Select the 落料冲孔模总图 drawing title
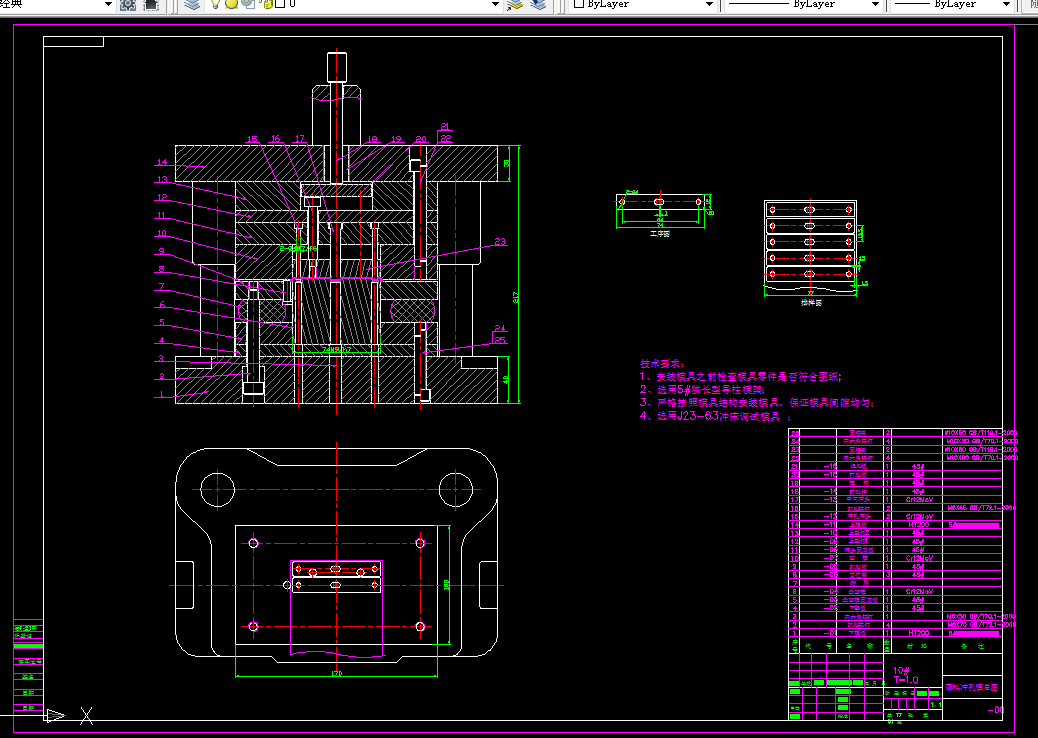 [x=971, y=688]
